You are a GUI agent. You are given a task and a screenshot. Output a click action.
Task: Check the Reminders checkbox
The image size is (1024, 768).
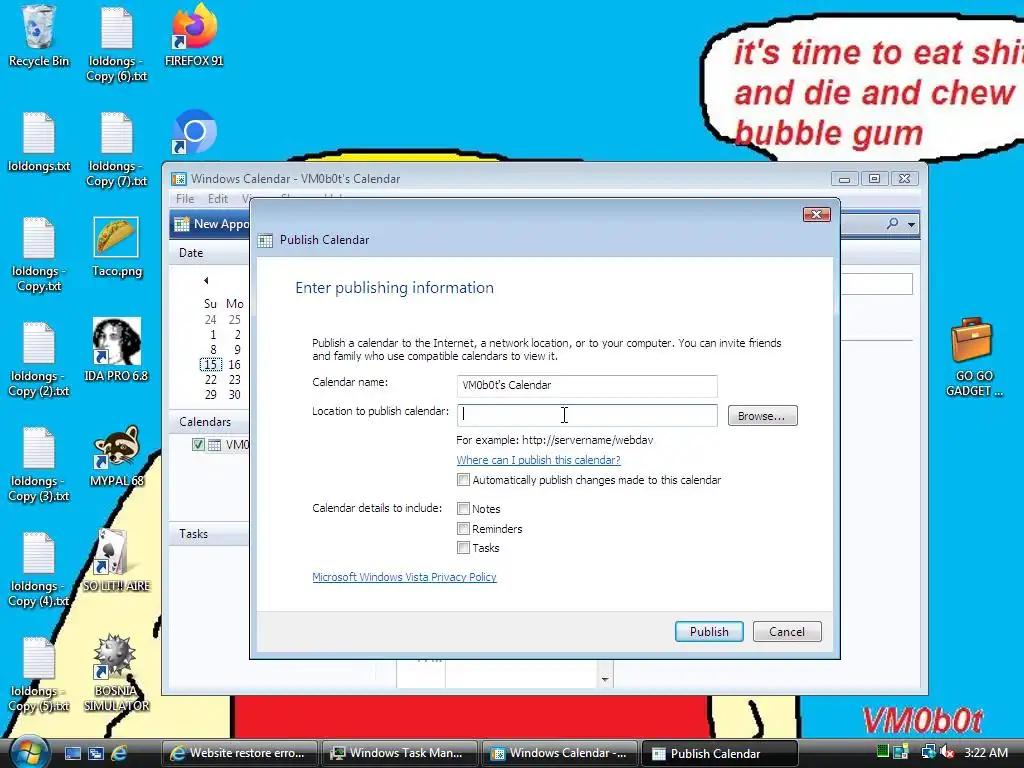[x=463, y=528]
